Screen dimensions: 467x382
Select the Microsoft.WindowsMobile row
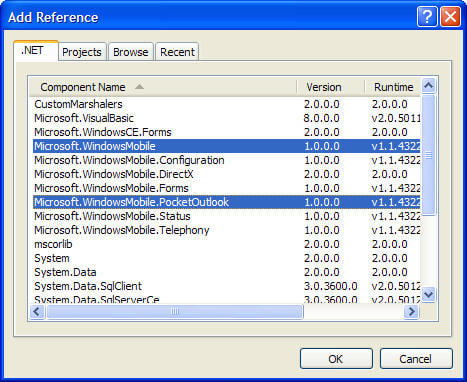(226, 146)
